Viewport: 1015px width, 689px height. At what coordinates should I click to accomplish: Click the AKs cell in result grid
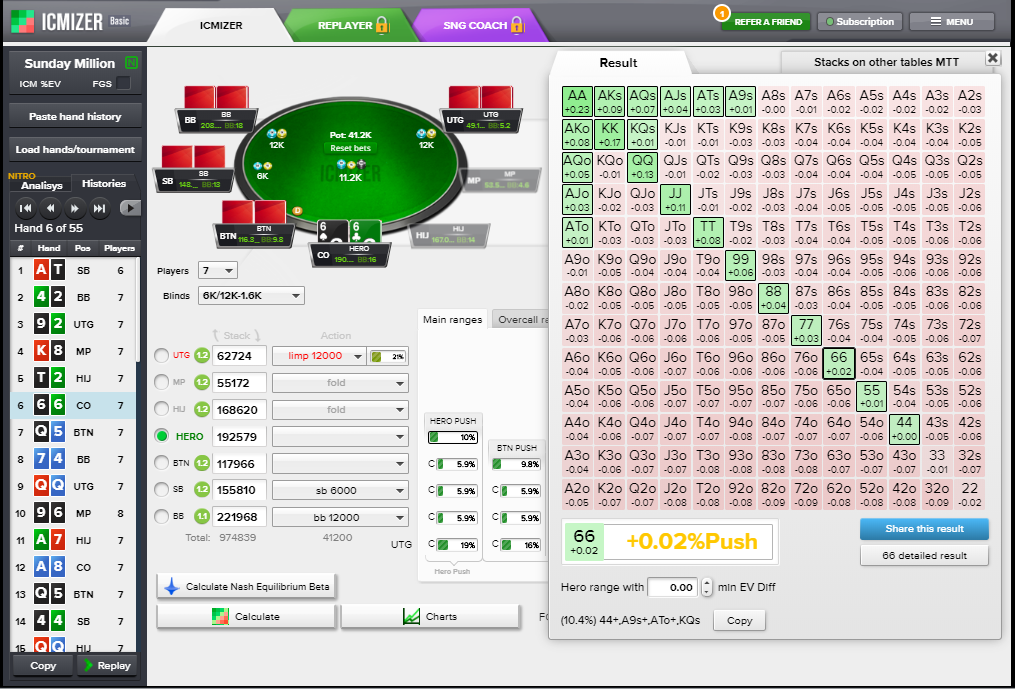point(610,101)
